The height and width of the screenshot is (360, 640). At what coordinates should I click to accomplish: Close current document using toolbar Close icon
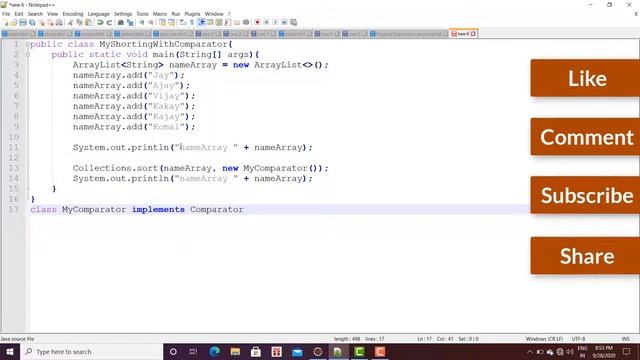coord(41,22)
